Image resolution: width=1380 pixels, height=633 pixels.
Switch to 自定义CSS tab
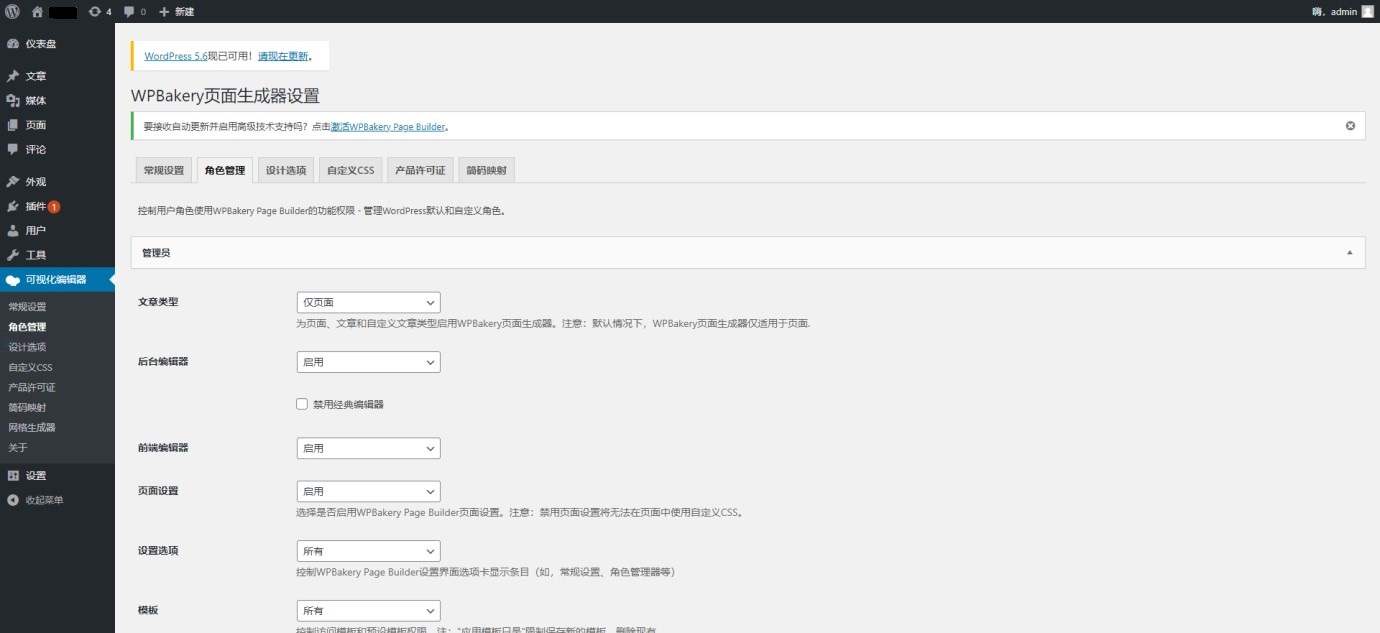pyautogui.click(x=350, y=170)
